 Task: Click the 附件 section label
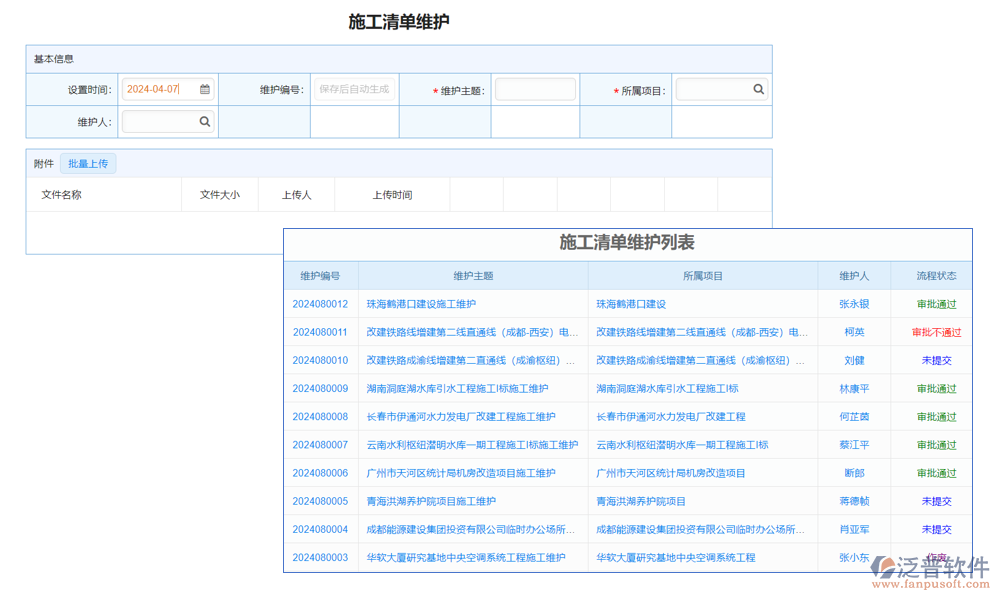tap(42, 163)
